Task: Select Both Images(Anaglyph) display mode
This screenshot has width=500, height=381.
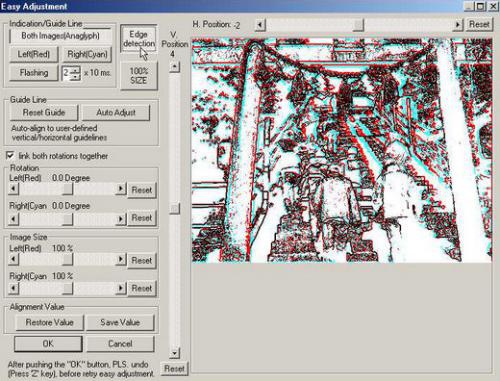Action: click(61, 36)
